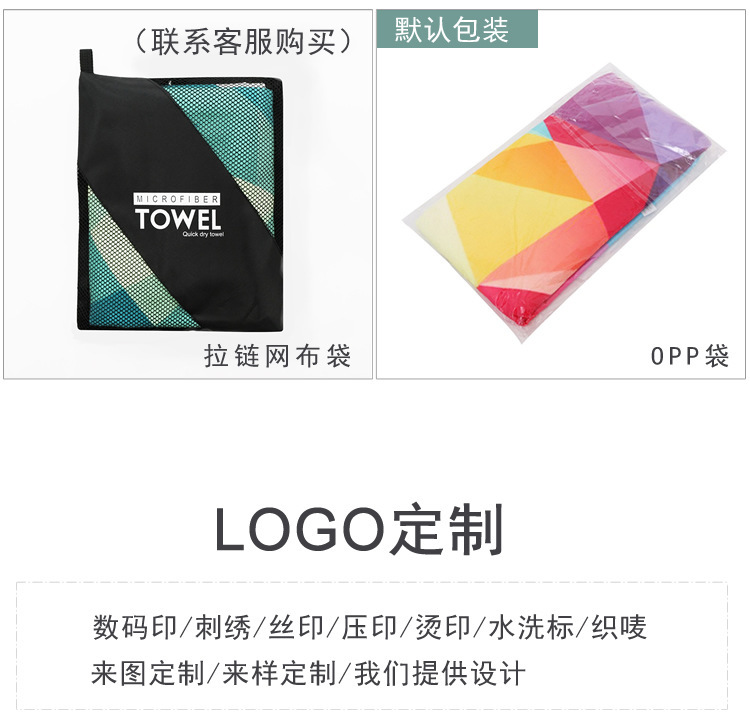The image size is (750, 721).
Task: Select the 烫印 option text
Action: tap(443, 627)
